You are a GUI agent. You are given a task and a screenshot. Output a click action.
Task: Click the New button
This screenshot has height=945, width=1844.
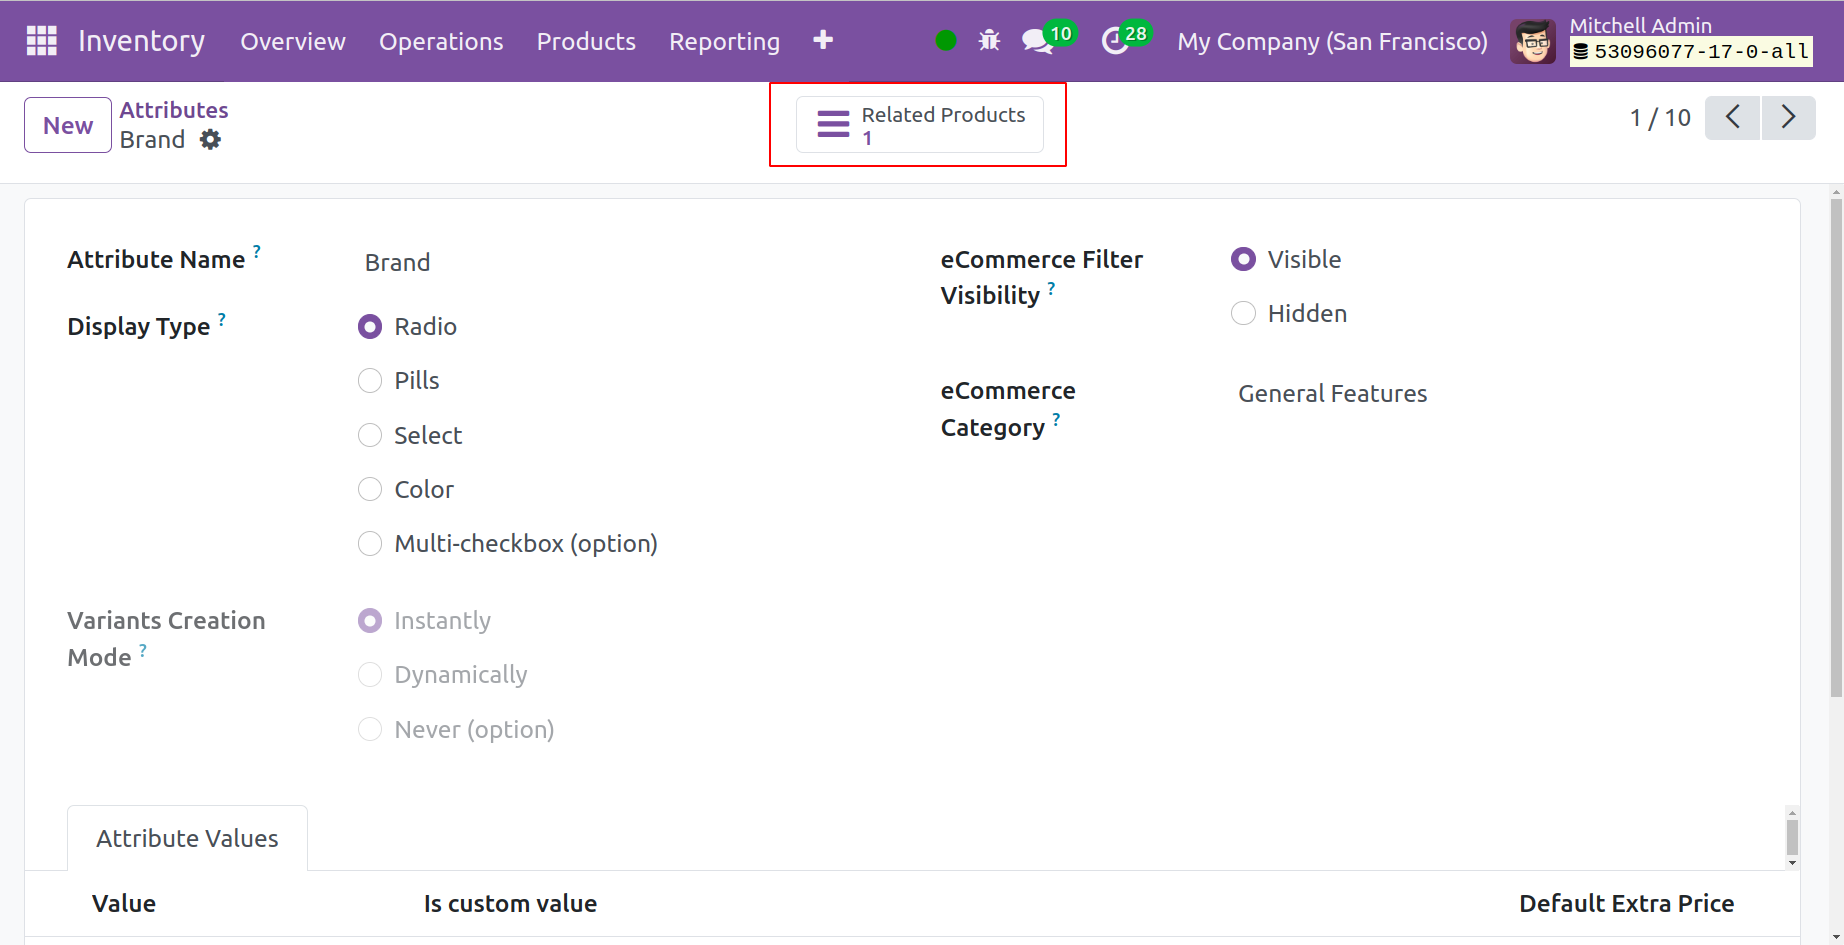pos(68,125)
